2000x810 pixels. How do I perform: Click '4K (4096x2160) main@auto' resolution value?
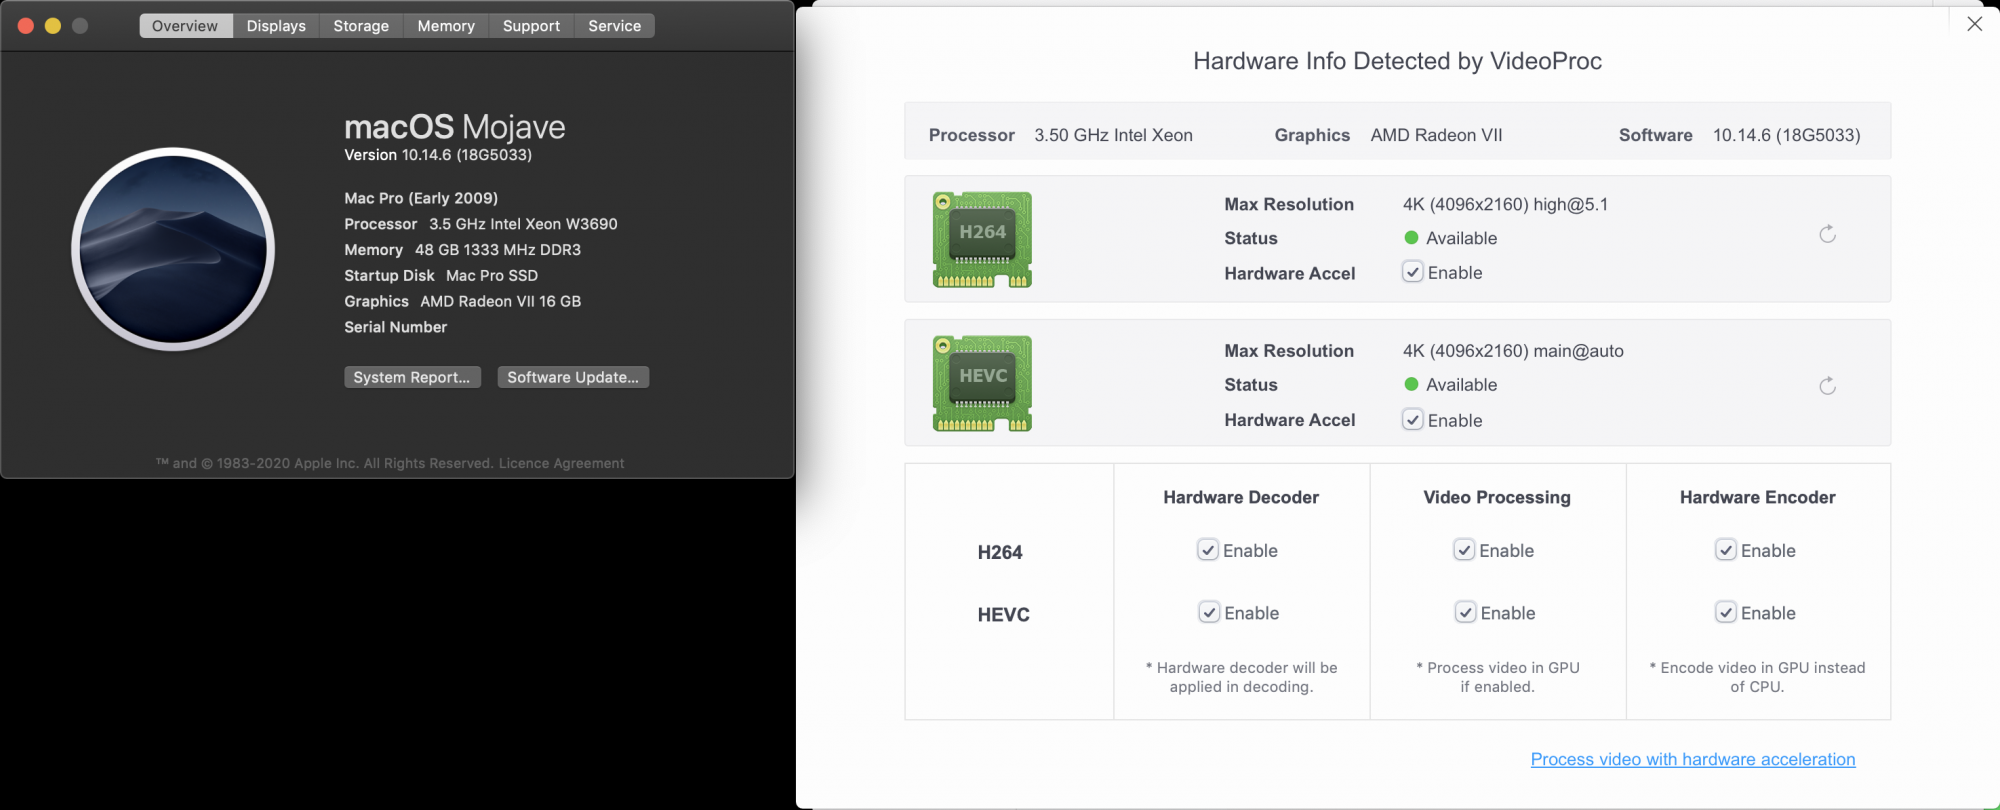[1513, 351]
